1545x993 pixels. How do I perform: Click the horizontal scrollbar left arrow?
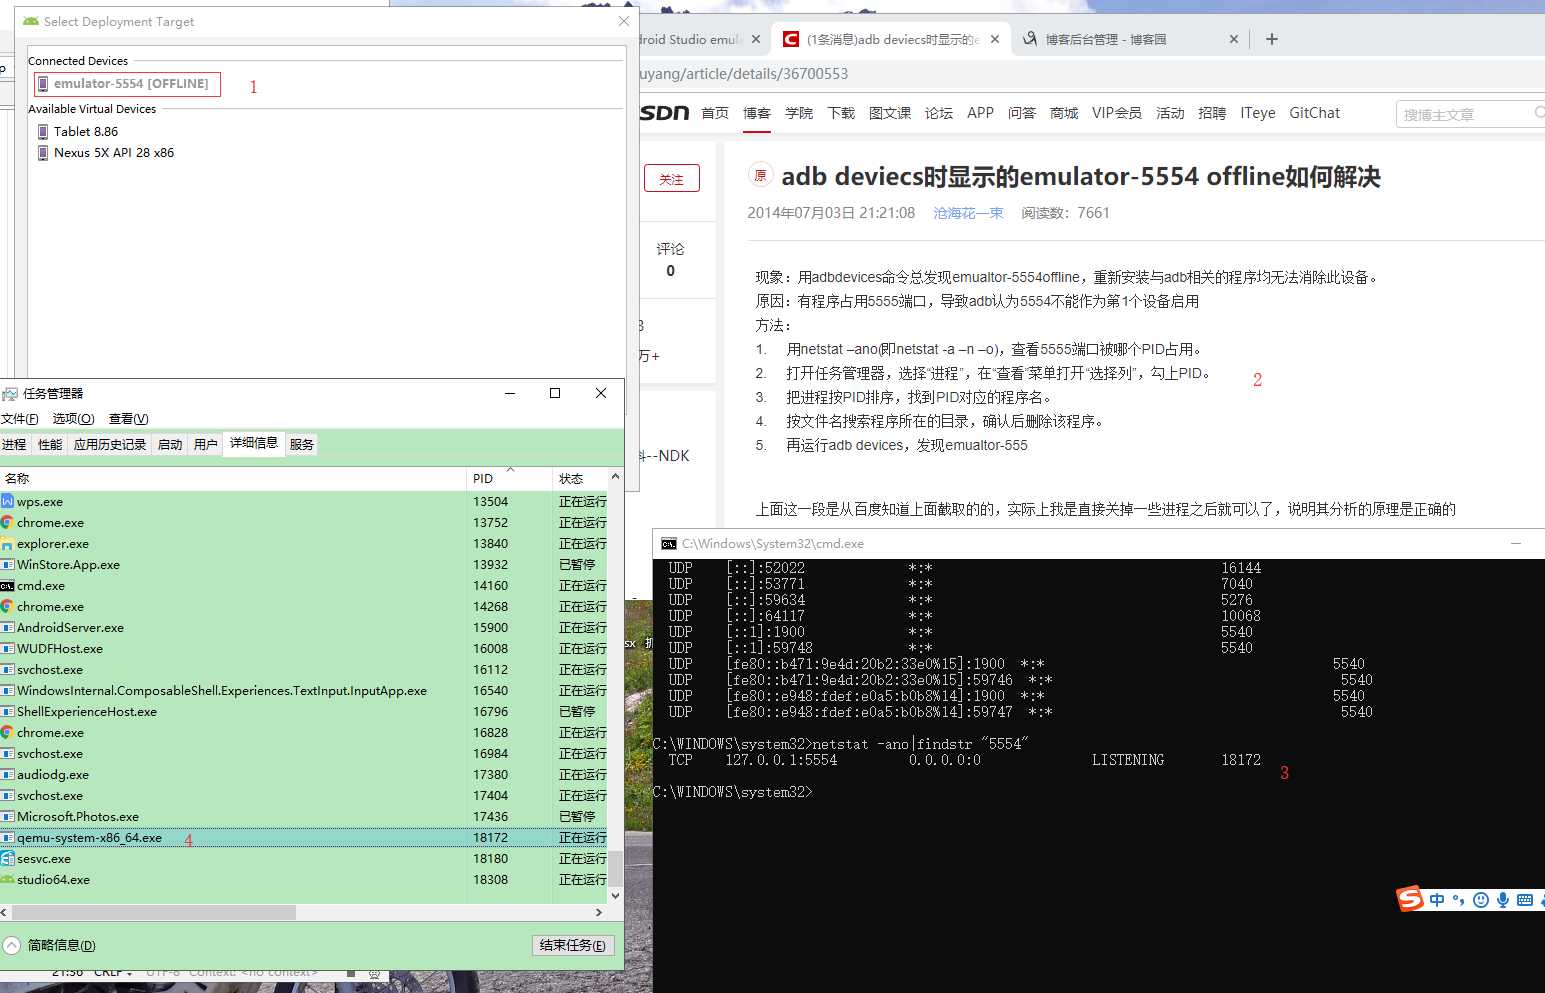click(x=5, y=912)
